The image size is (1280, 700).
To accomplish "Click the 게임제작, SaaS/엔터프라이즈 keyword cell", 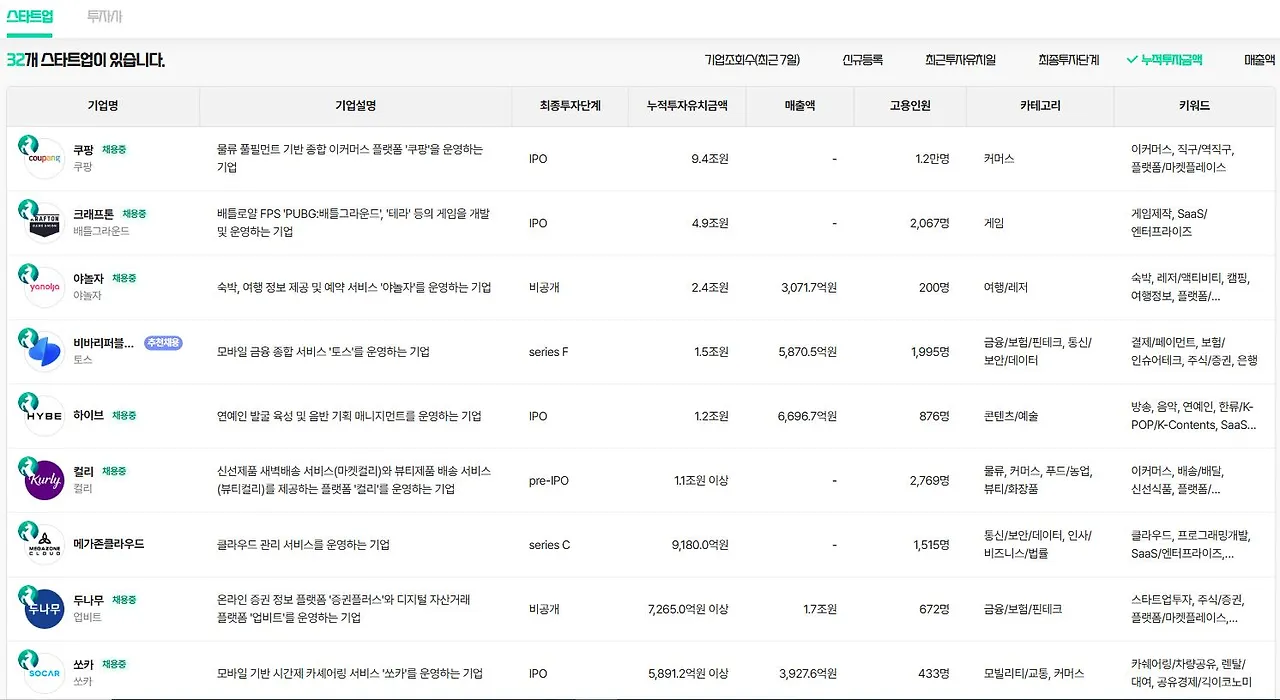I will (x=1170, y=223).
